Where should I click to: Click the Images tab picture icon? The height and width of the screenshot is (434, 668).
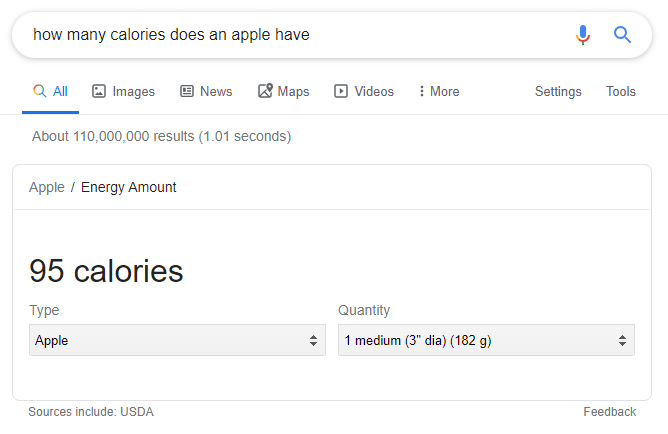(x=99, y=91)
